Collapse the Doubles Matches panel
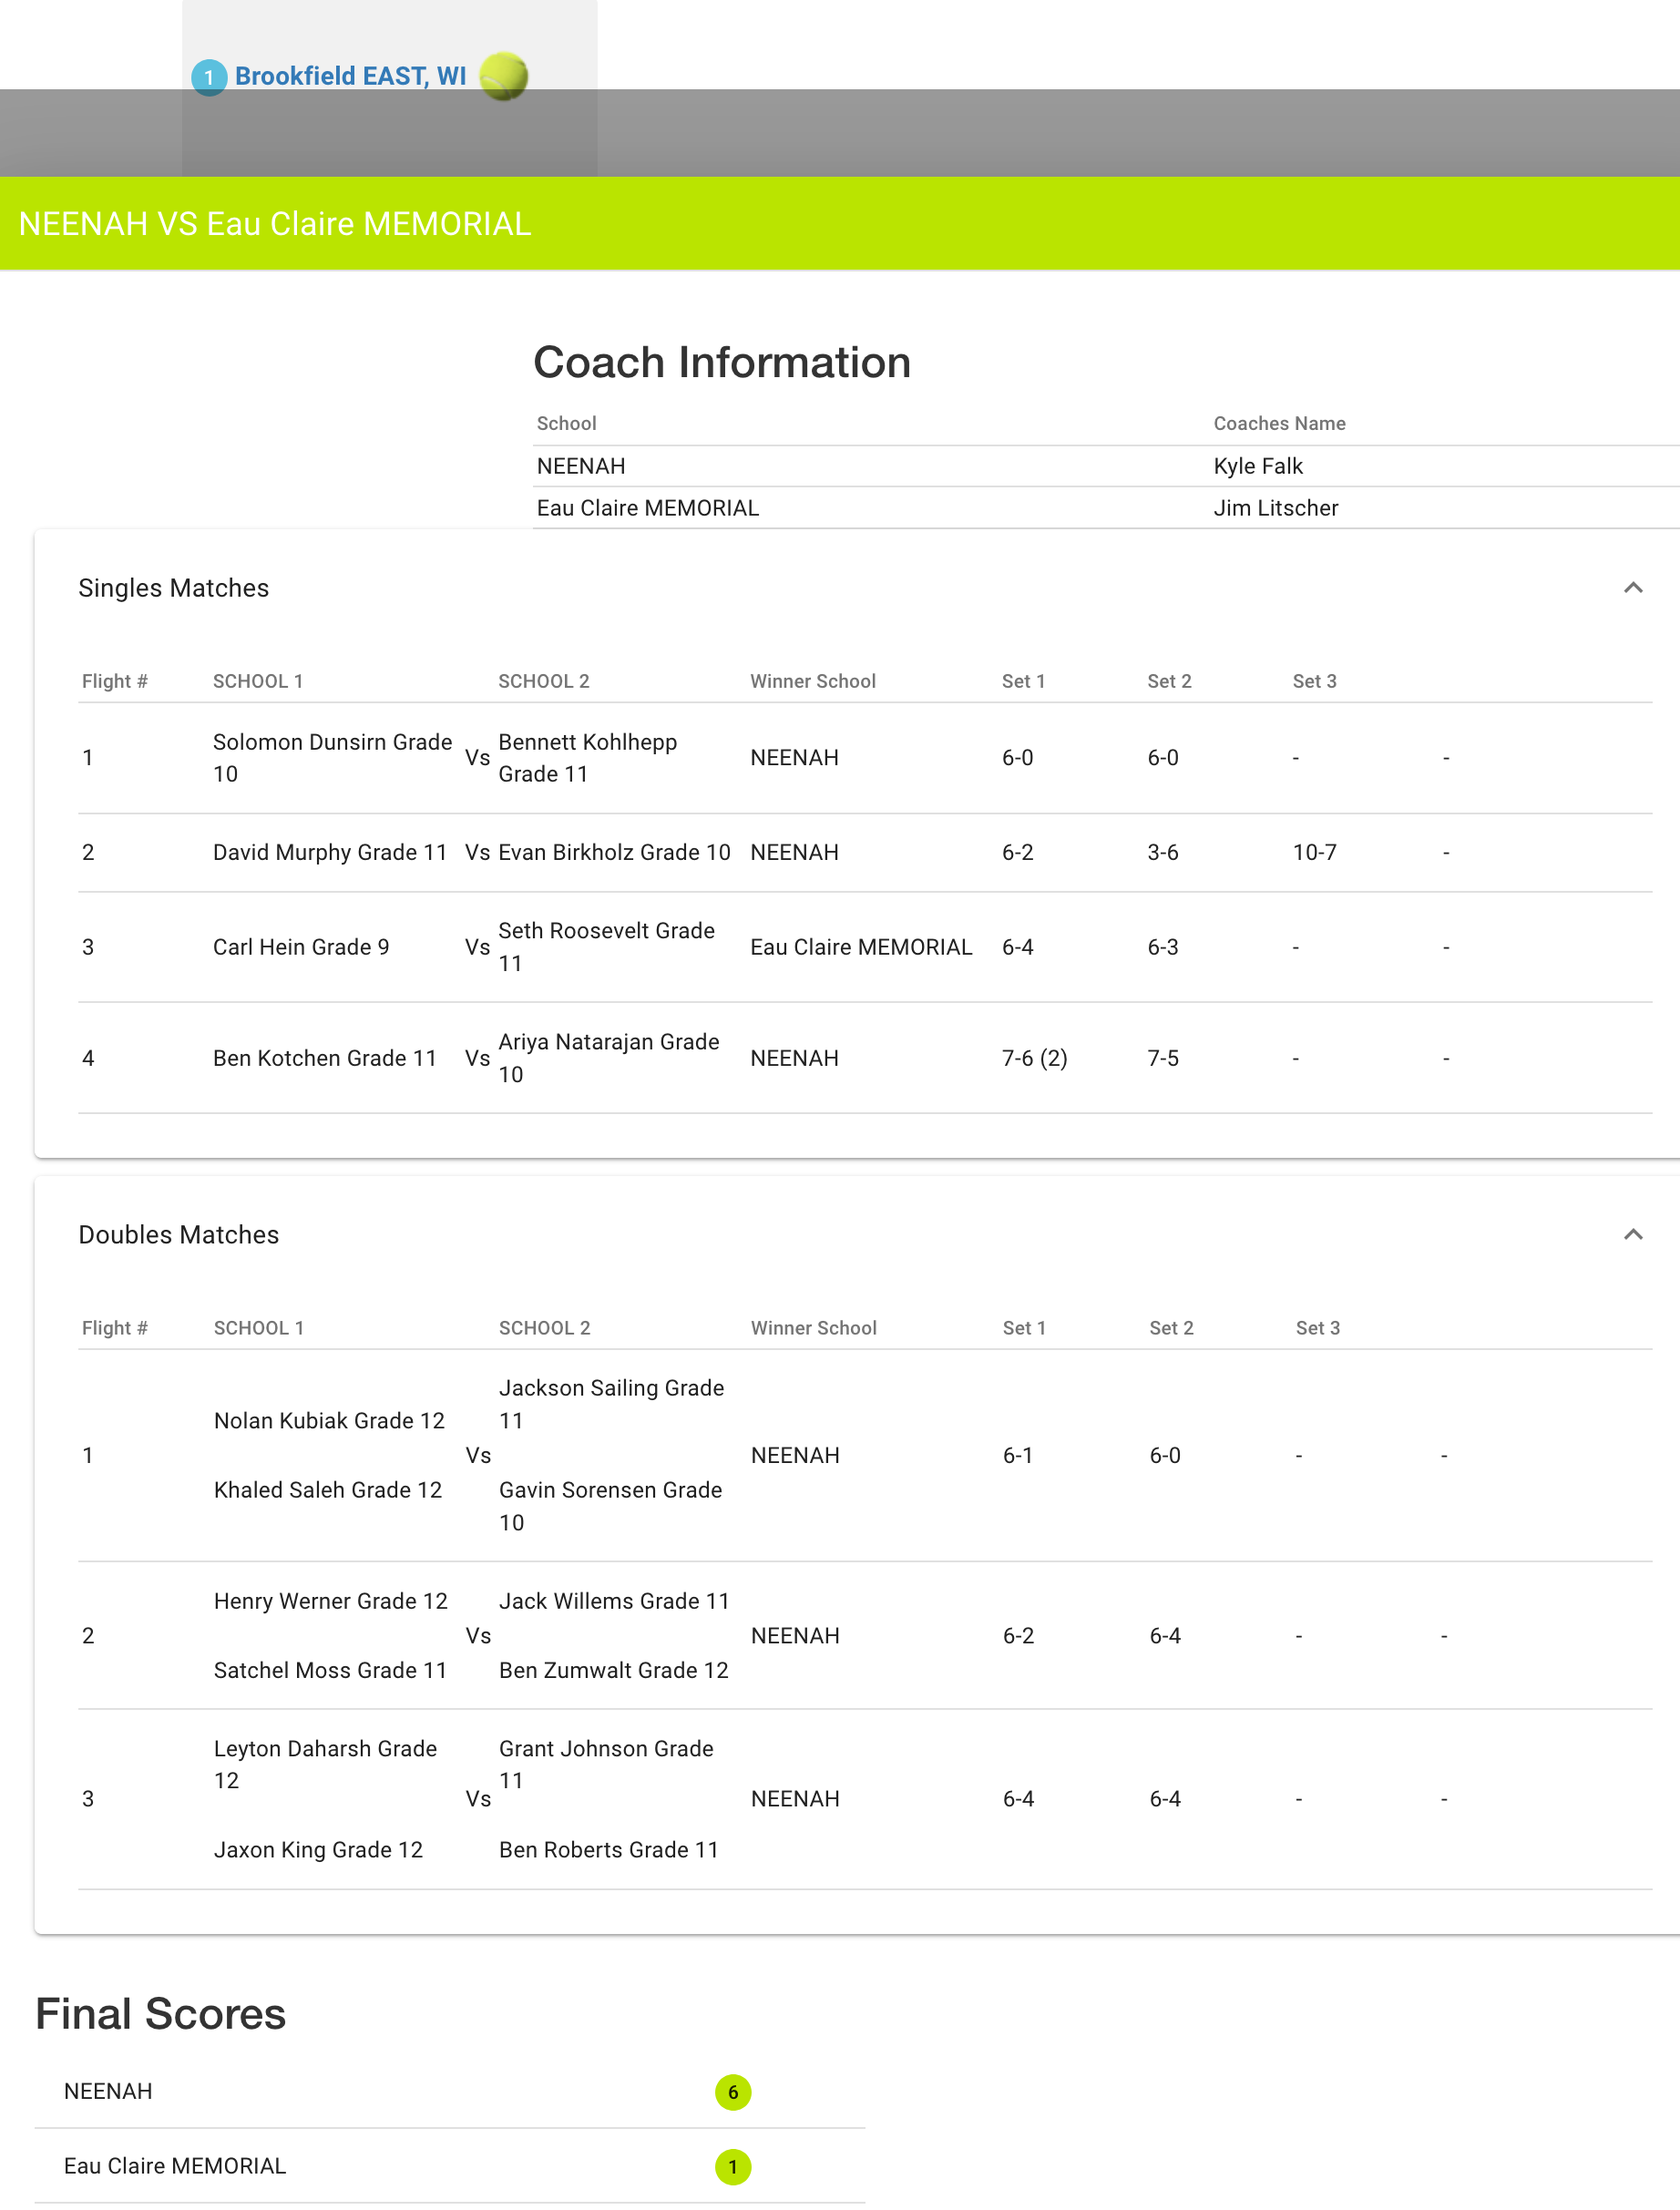 point(1632,1234)
